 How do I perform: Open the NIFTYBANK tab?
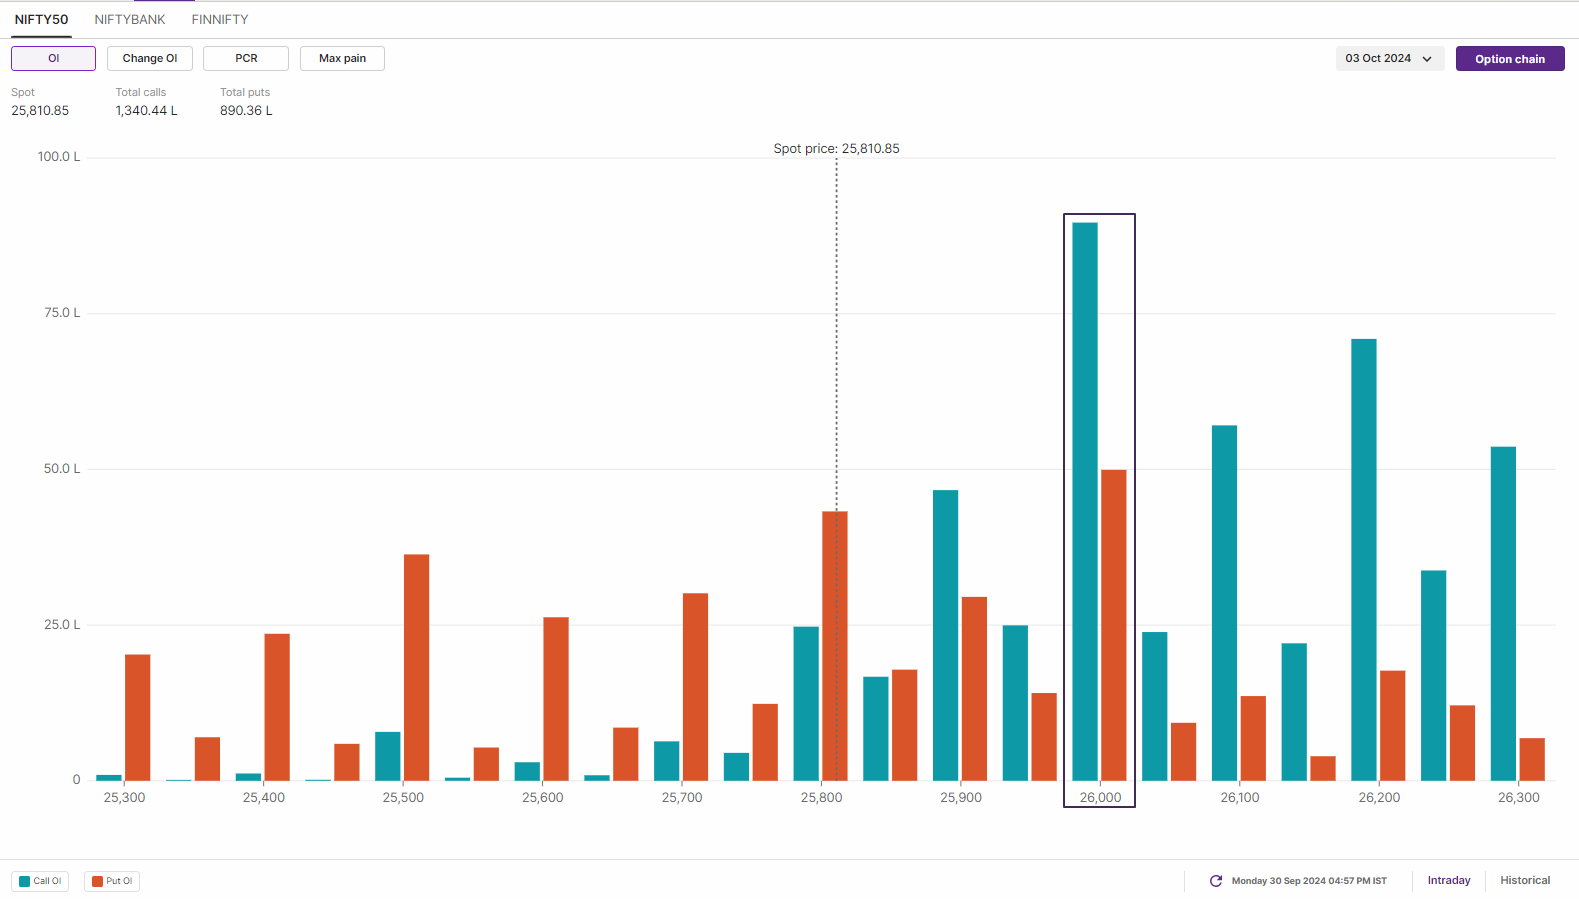click(x=130, y=19)
